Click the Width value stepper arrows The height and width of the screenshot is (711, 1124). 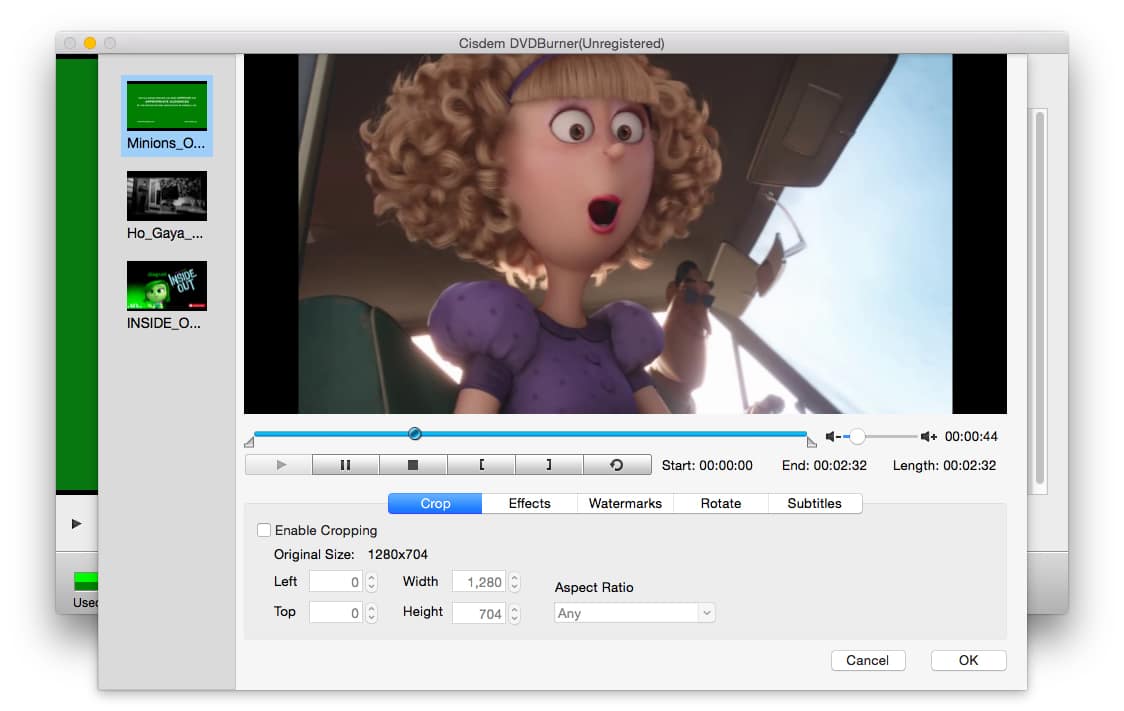[x=514, y=582]
